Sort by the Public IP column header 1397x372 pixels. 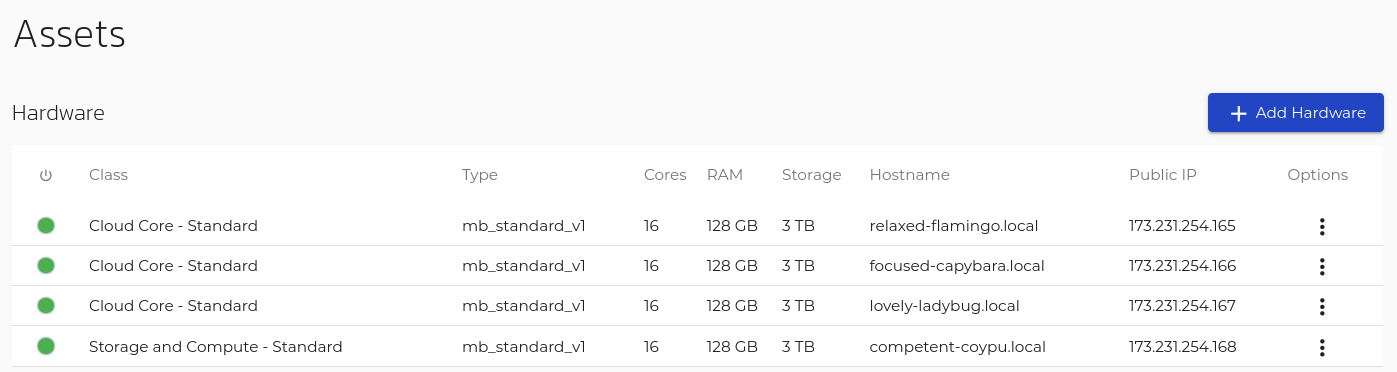click(1163, 175)
